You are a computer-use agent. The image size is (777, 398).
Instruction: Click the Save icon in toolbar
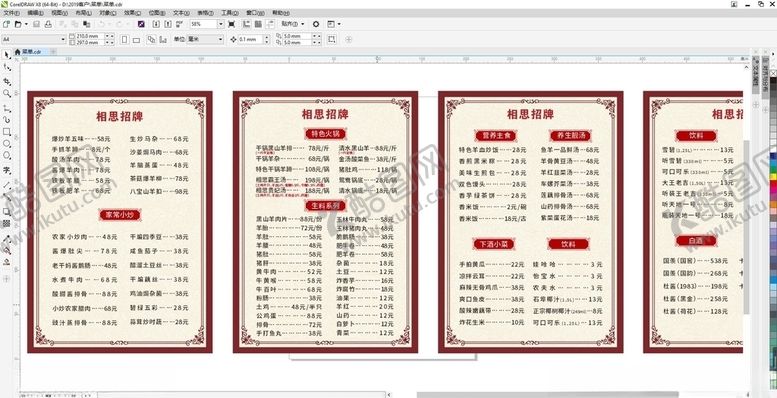[36, 24]
